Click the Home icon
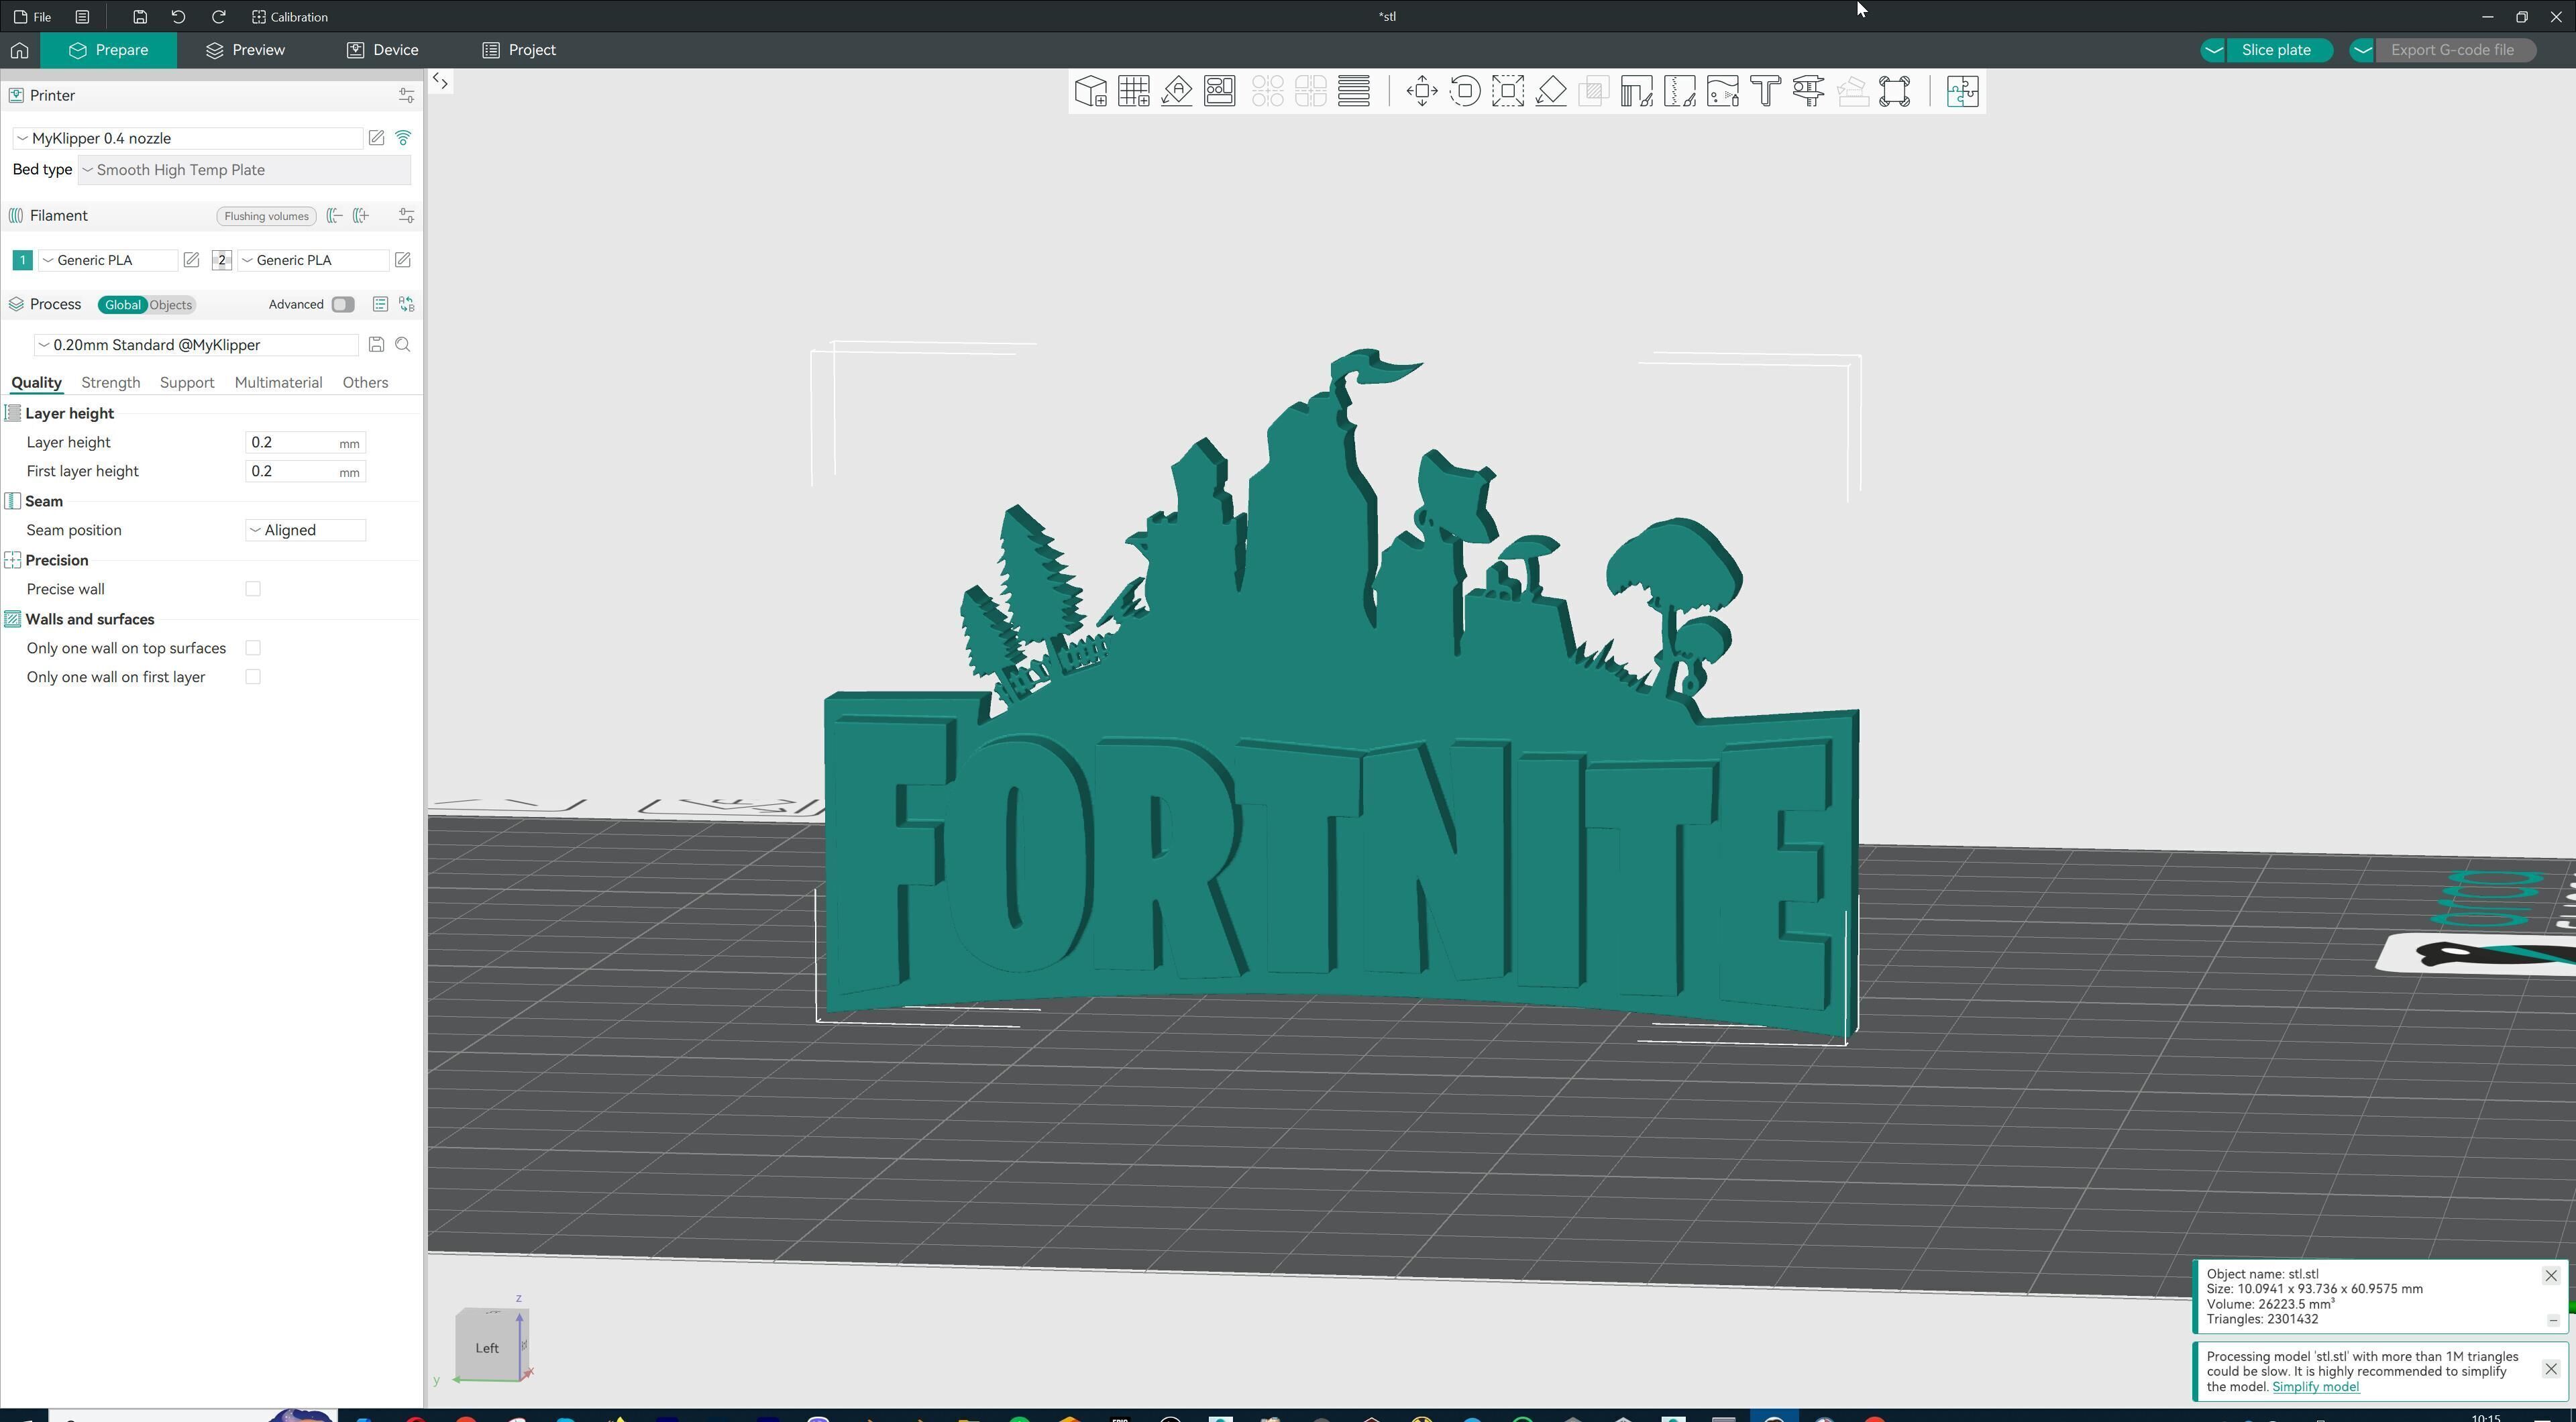The height and width of the screenshot is (1422, 2576). [20, 50]
